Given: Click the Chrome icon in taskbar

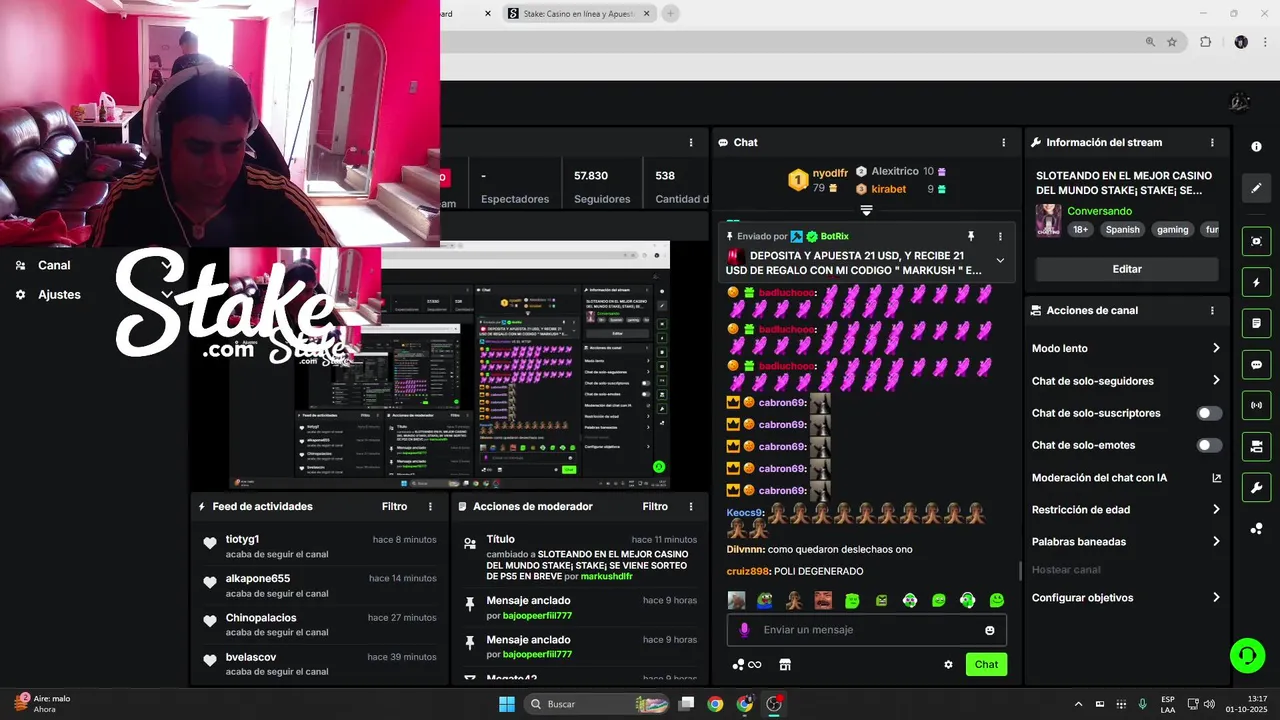Looking at the screenshot, I should click(x=715, y=704).
